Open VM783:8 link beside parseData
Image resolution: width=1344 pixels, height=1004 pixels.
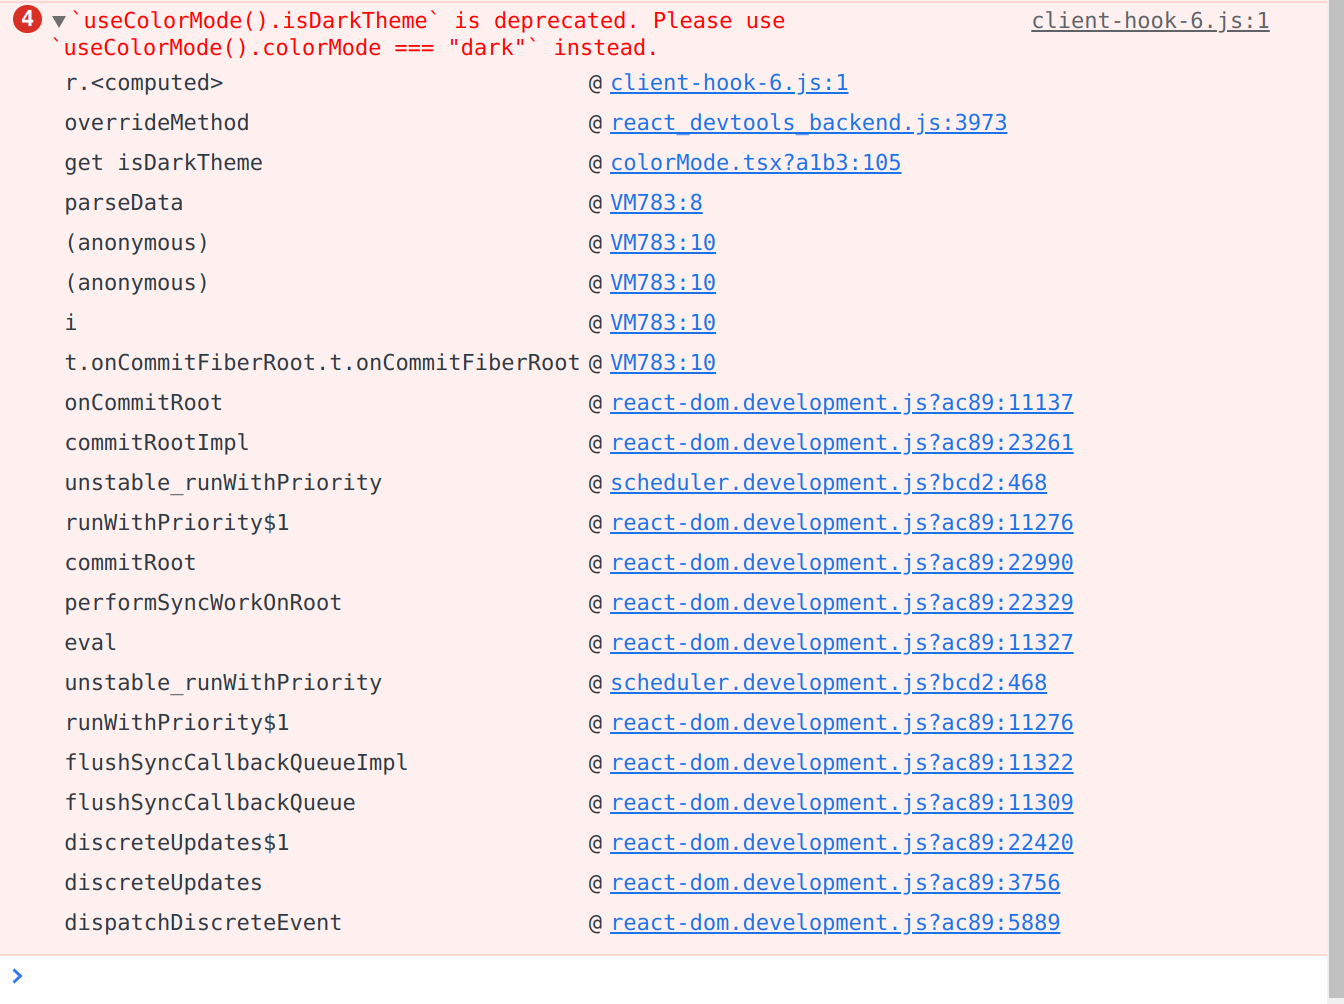pyautogui.click(x=656, y=202)
